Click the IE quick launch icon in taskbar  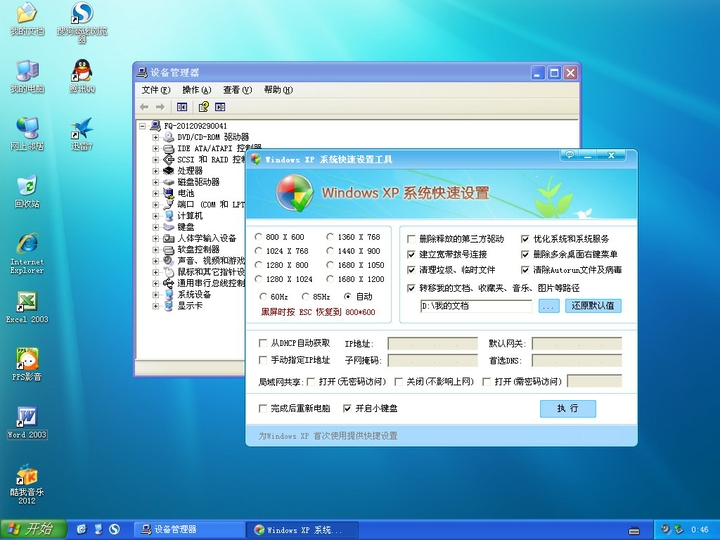point(82,529)
